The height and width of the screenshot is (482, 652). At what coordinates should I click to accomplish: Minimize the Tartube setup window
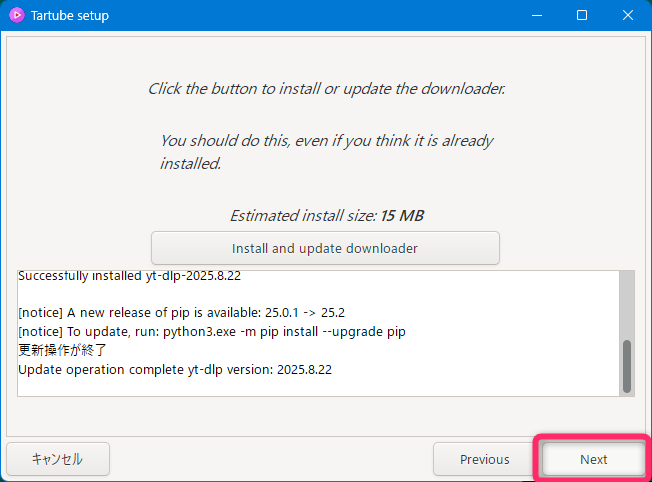coord(537,15)
